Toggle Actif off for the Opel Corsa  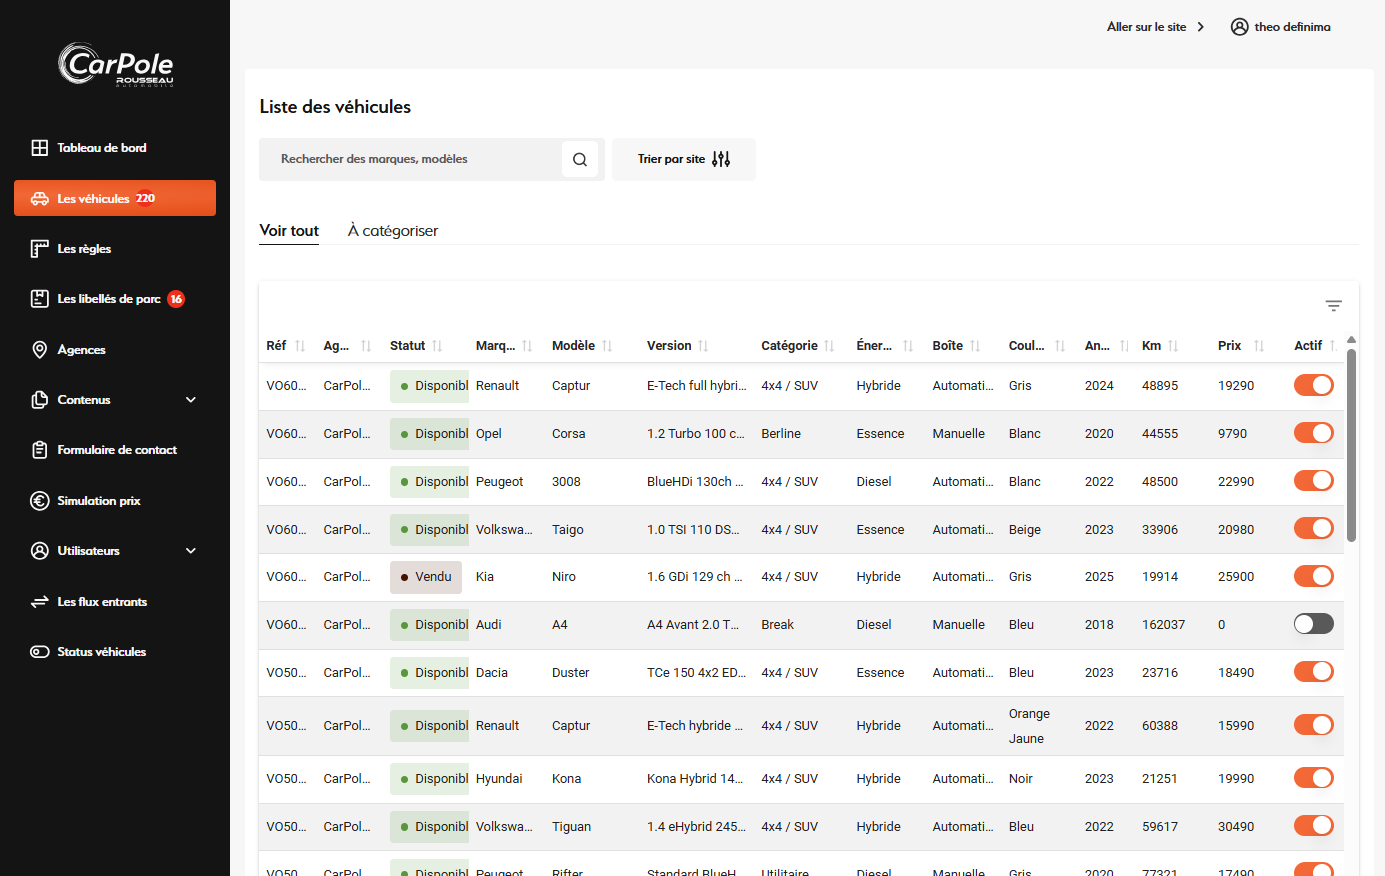pos(1314,433)
